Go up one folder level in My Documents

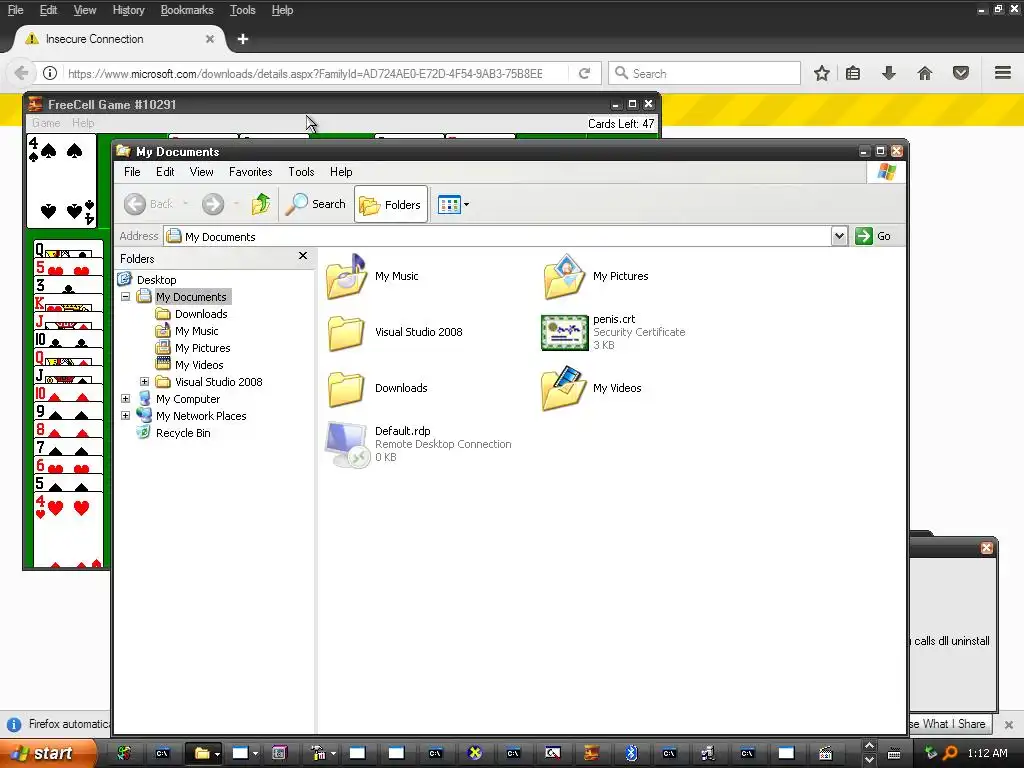tap(261, 204)
